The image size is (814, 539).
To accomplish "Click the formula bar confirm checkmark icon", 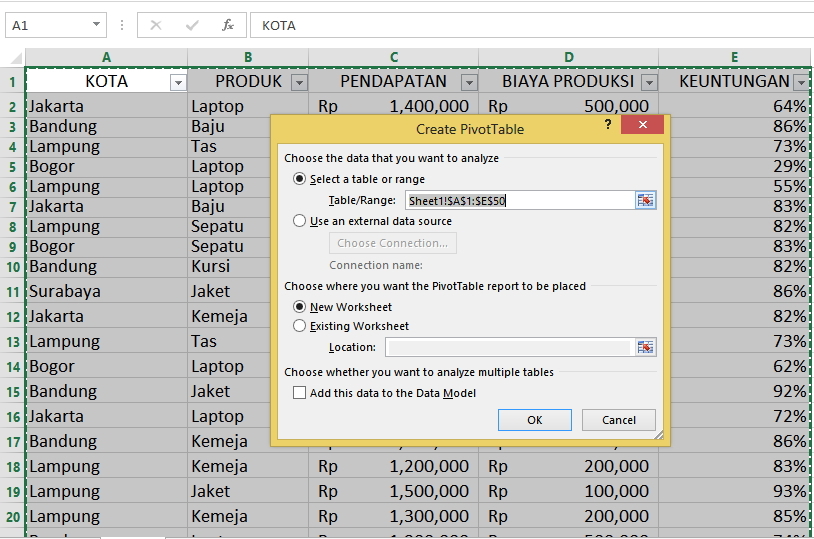I will pyautogui.click(x=192, y=25).
